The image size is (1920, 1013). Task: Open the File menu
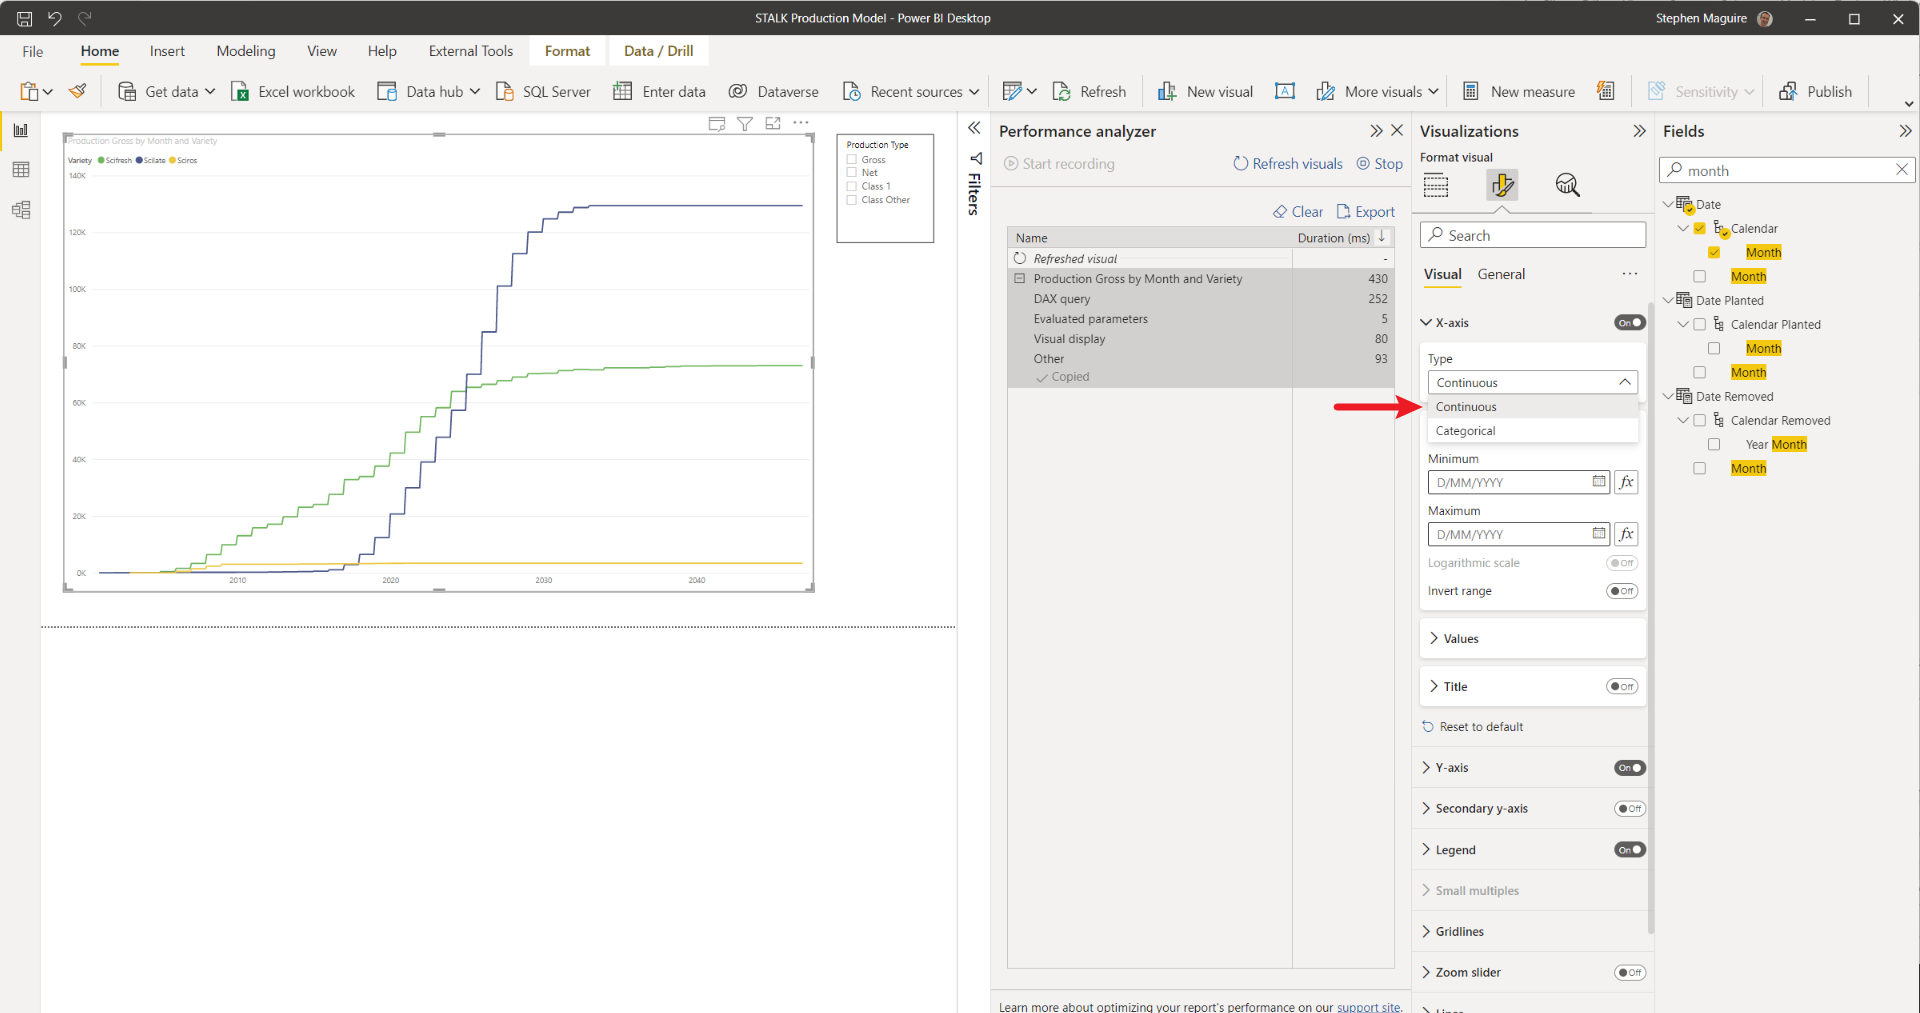coord(33,51)
